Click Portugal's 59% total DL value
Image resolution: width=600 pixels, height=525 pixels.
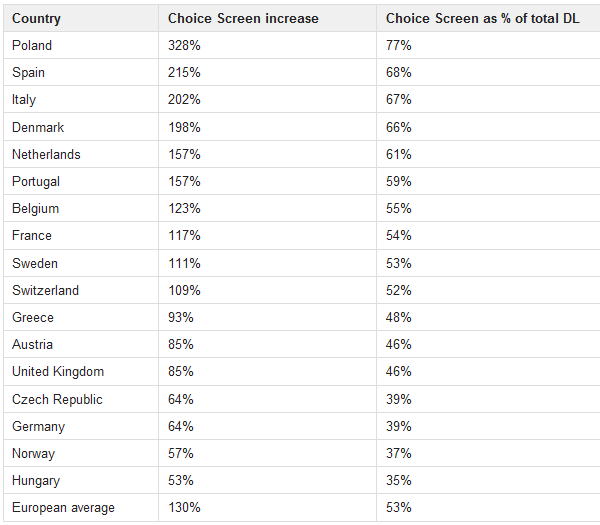(398, 181)
